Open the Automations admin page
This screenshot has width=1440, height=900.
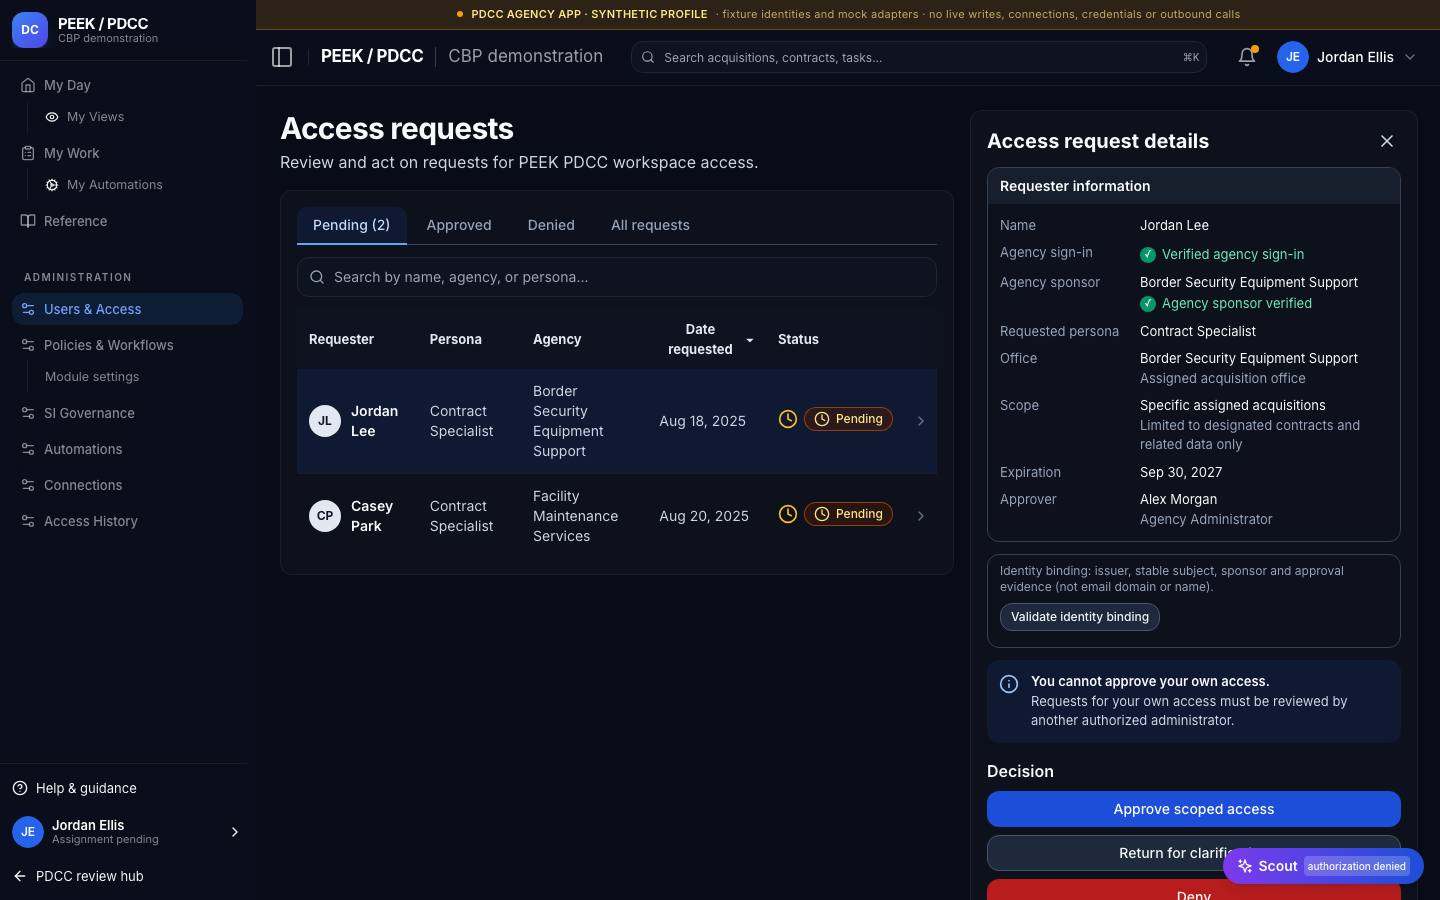[127, 449]
